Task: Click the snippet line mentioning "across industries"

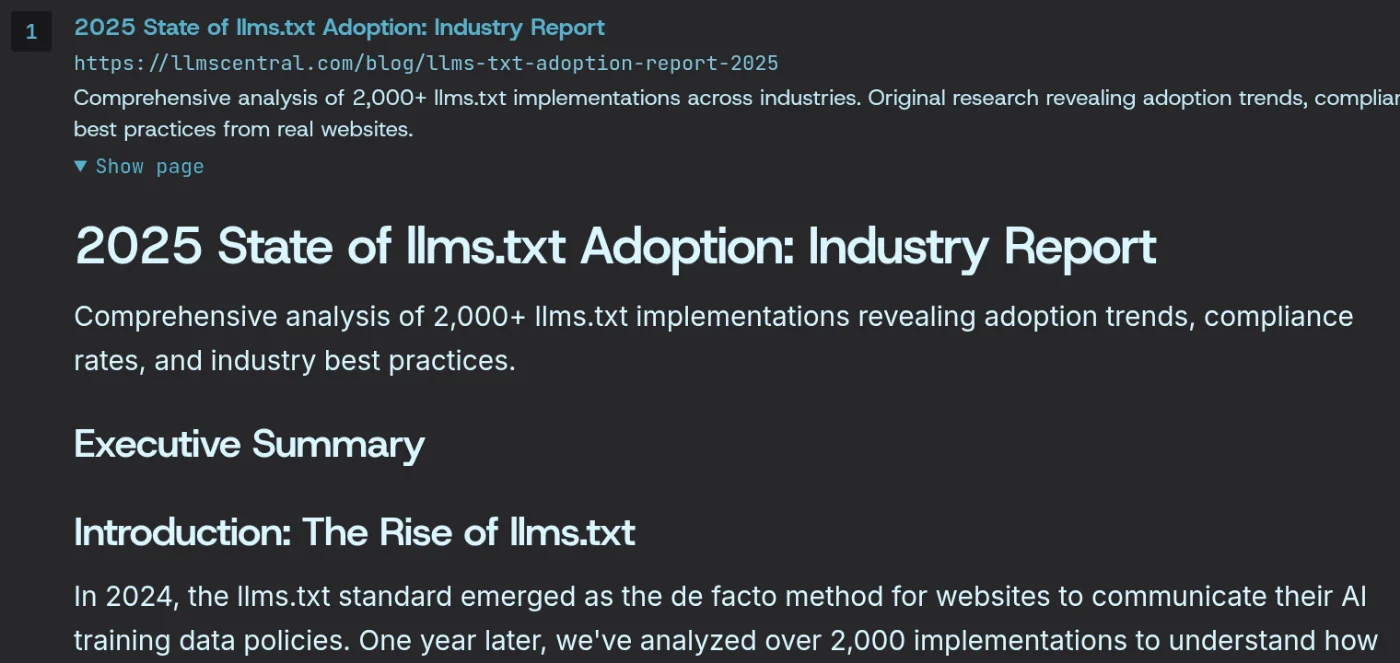Action: point(737,98)
